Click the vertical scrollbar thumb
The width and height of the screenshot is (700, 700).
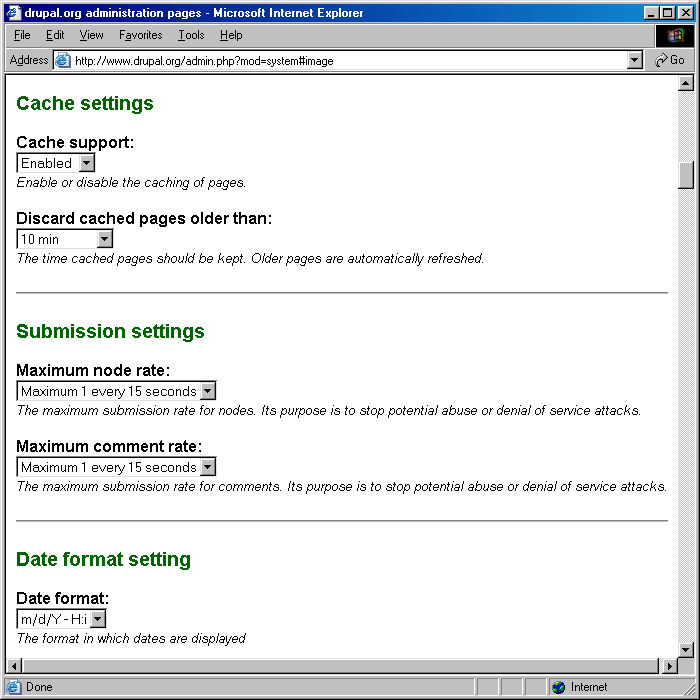[686, 175]
